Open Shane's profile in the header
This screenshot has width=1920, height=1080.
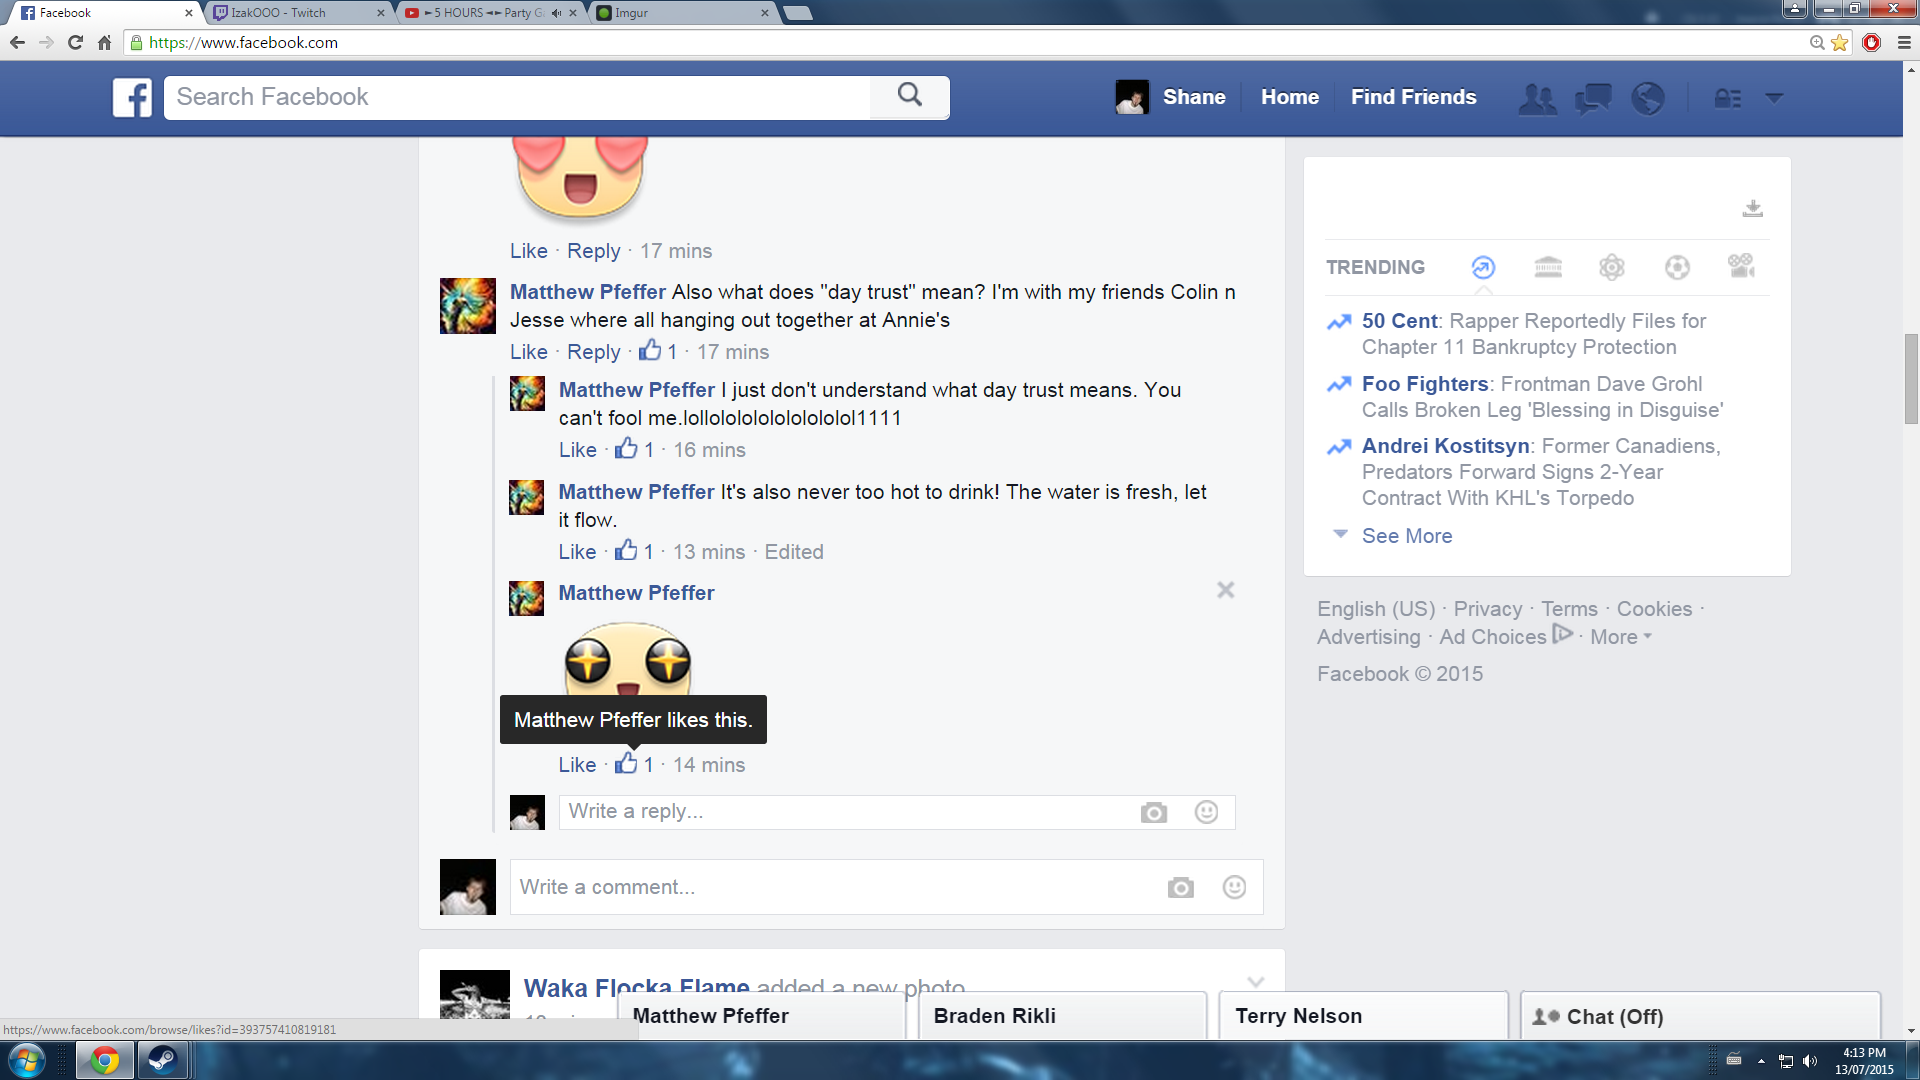1171,97
